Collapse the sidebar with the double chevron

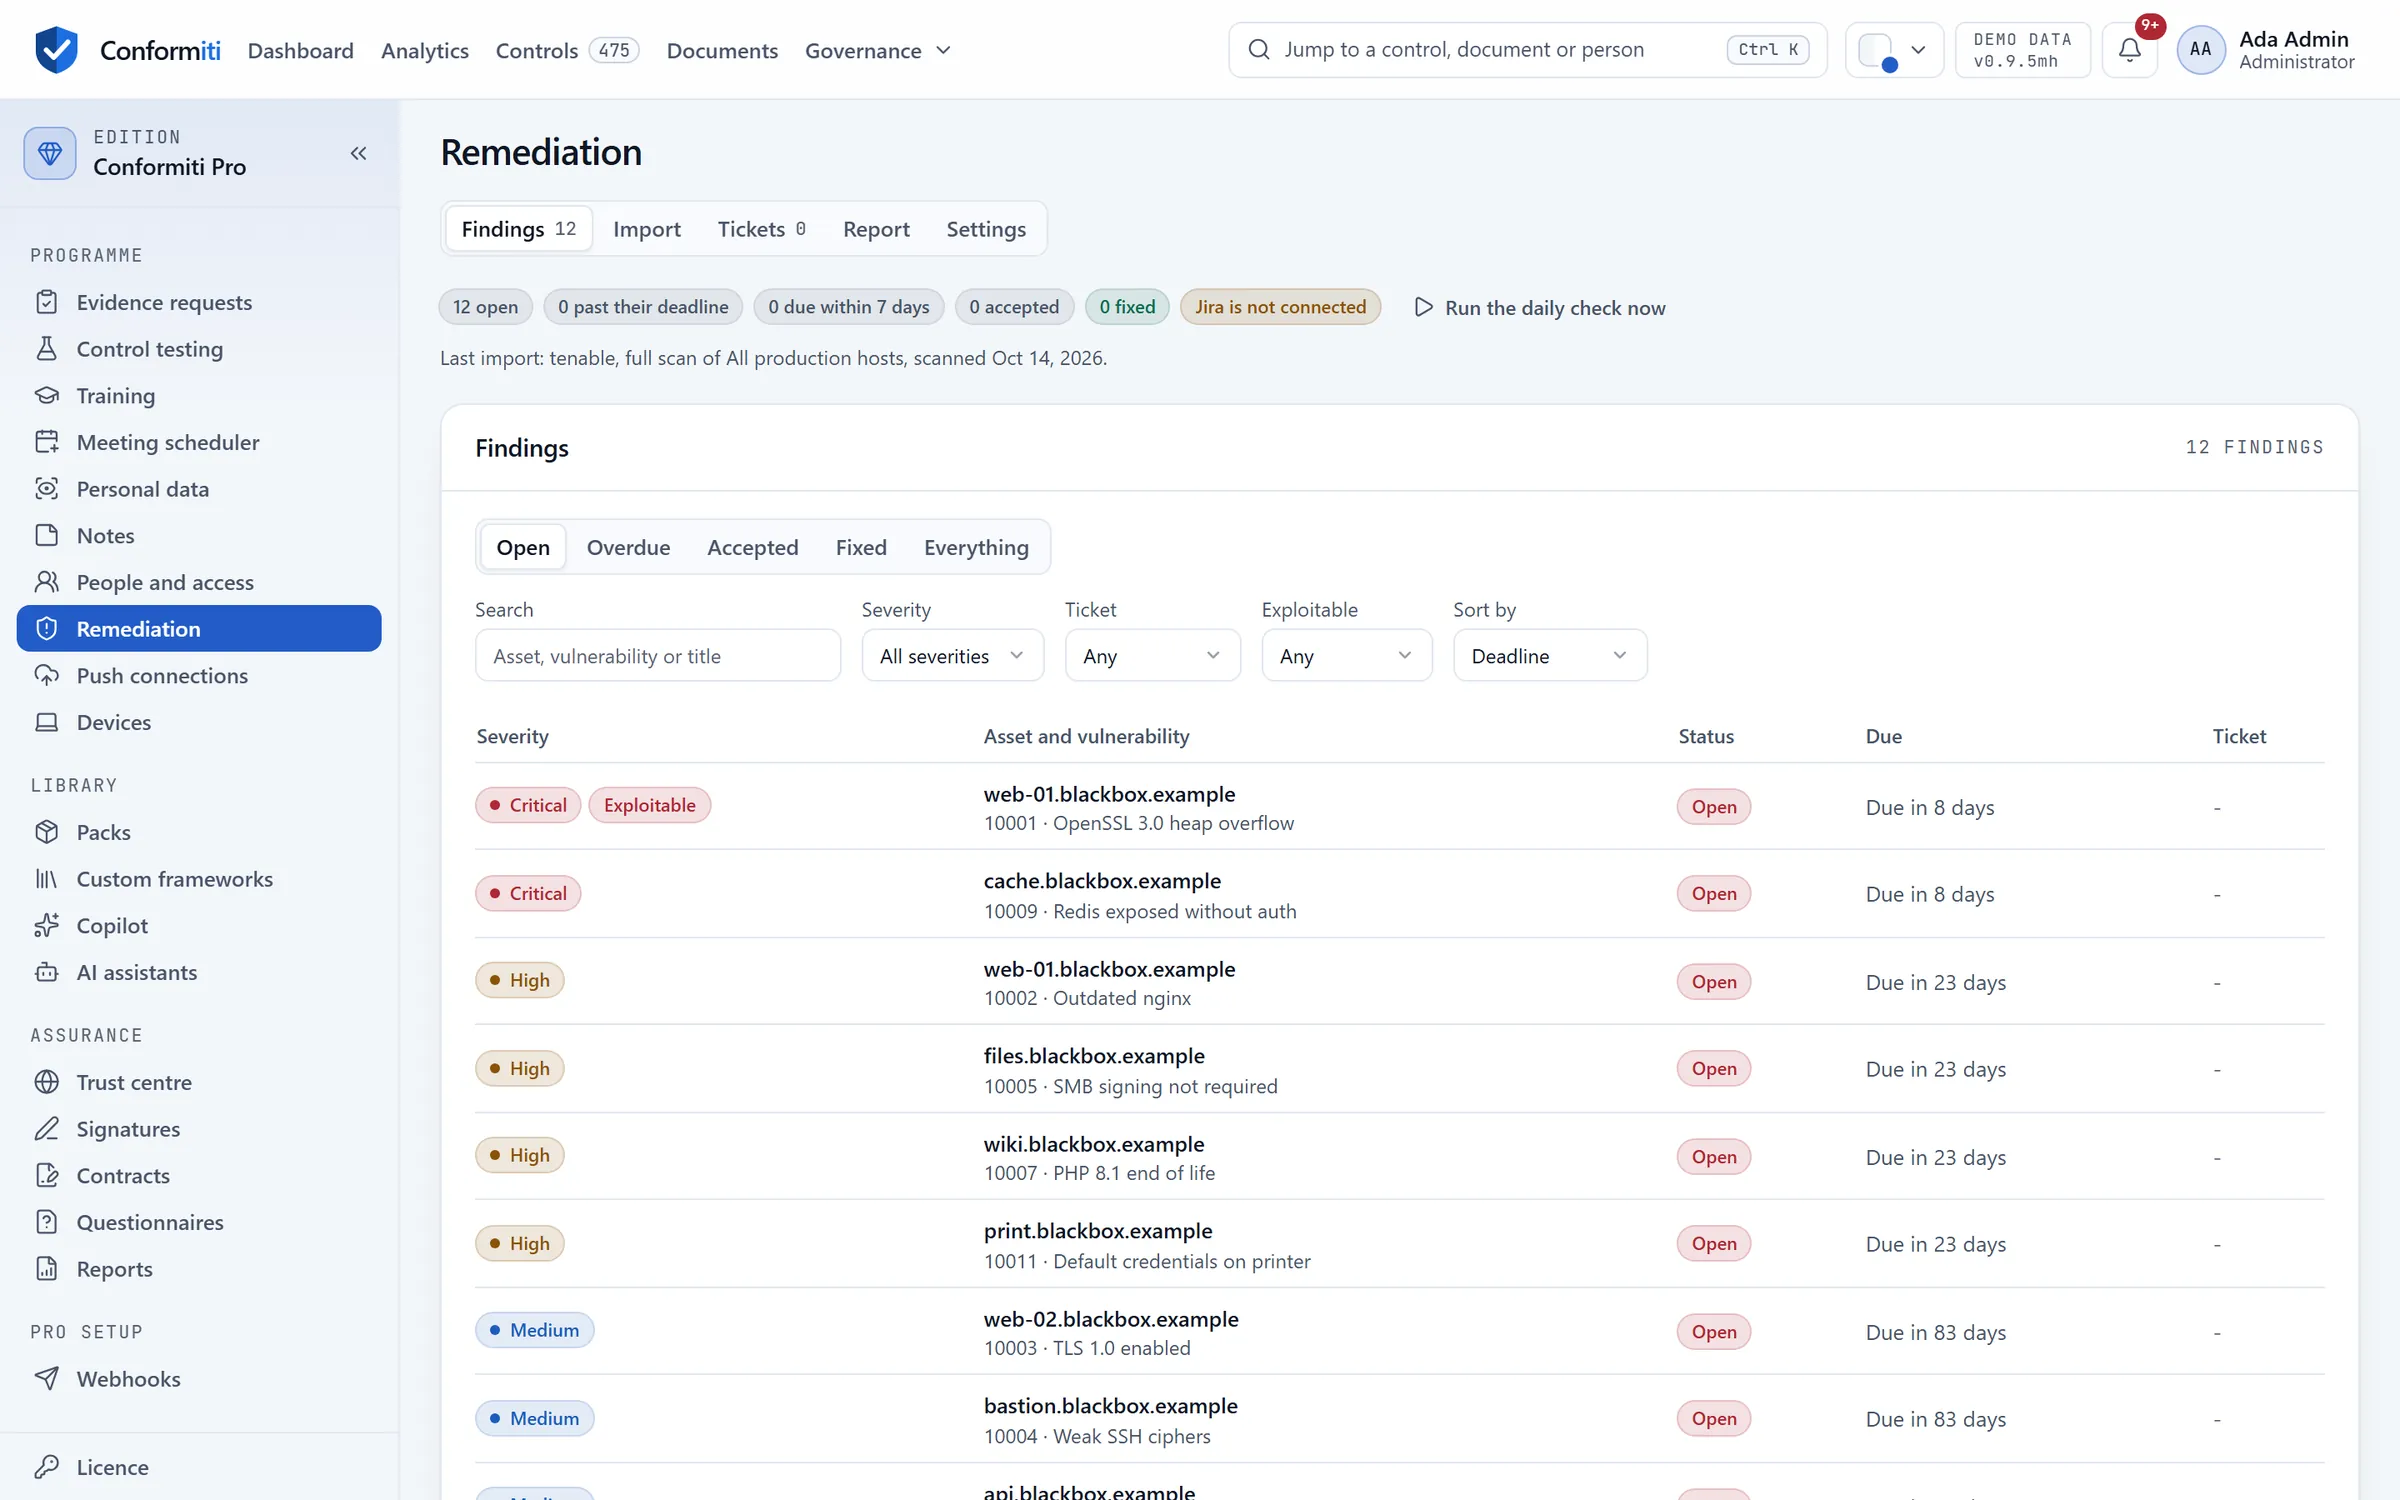click(x=358, y=153)
